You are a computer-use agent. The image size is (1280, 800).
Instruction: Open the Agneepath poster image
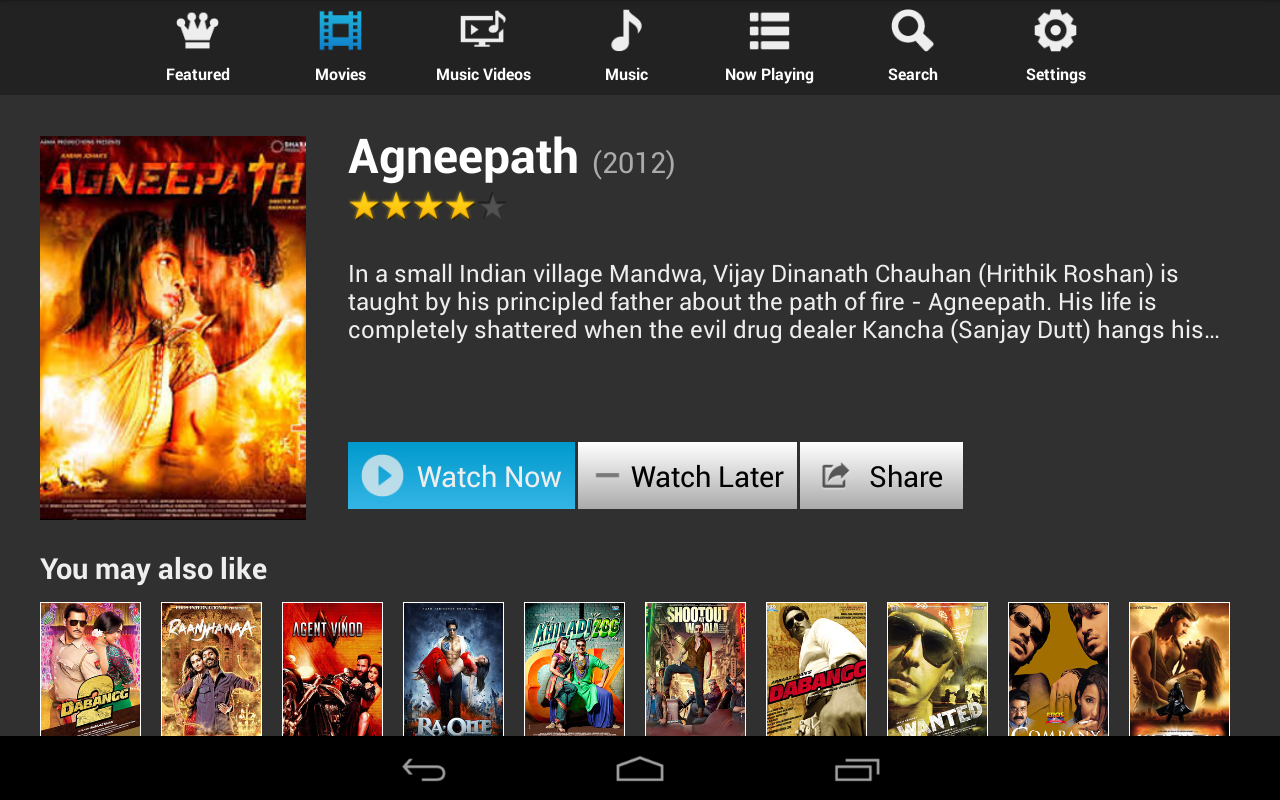pyautogui.click(x=173, y=328)
